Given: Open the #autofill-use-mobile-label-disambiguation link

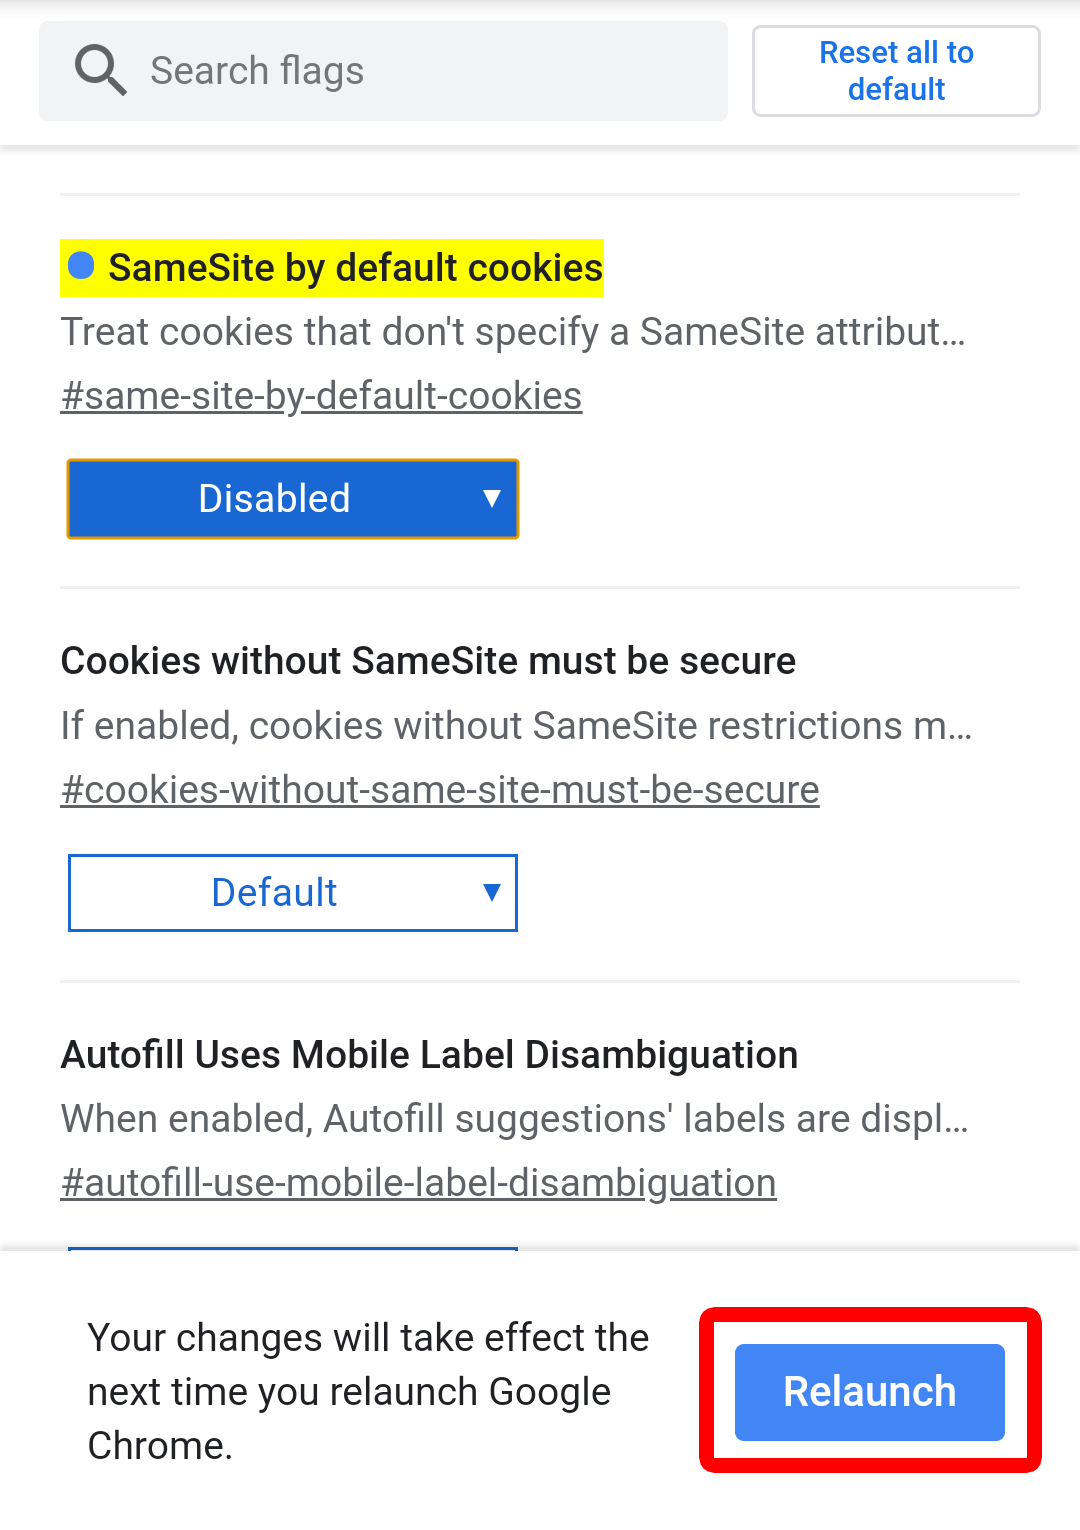Looking at the screenshot, I should (418, 1183).
